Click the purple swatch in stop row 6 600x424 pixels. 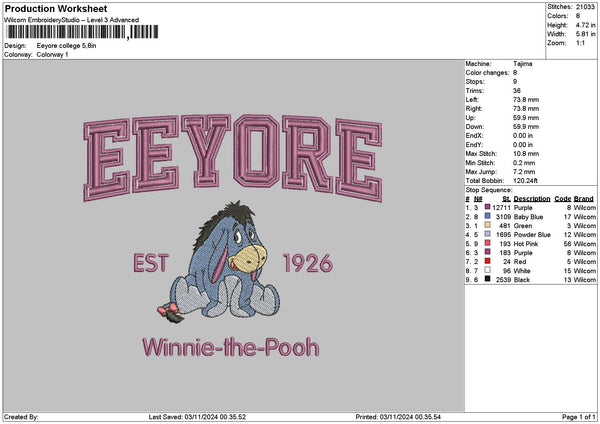pyautogui.click(x=487, y=252)
